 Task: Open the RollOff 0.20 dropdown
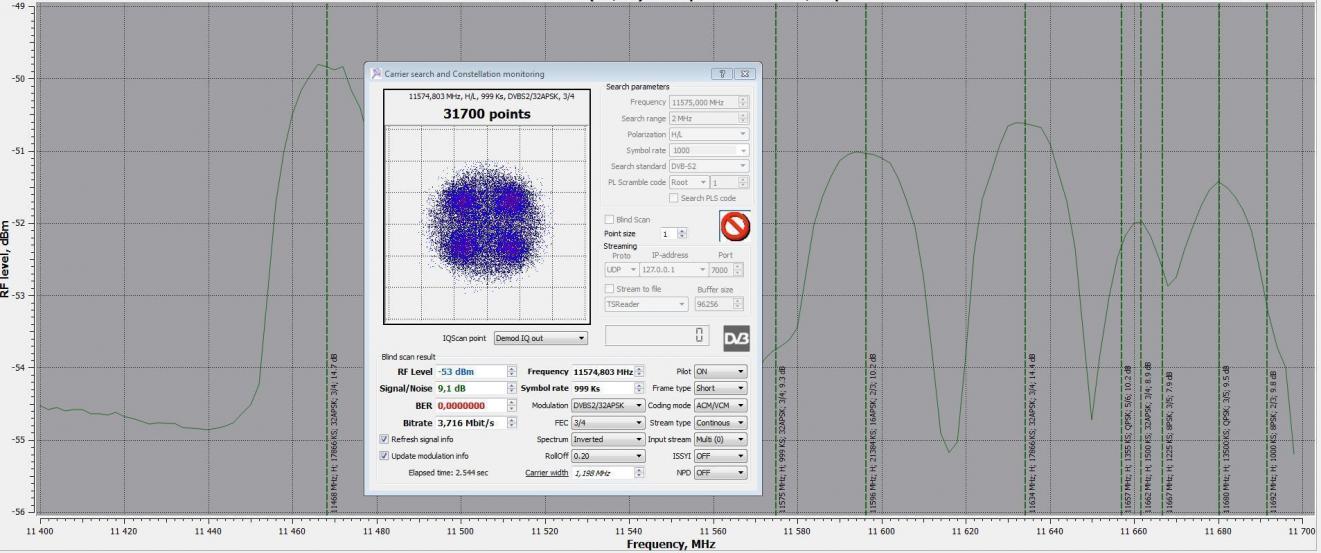pos(606,455)
